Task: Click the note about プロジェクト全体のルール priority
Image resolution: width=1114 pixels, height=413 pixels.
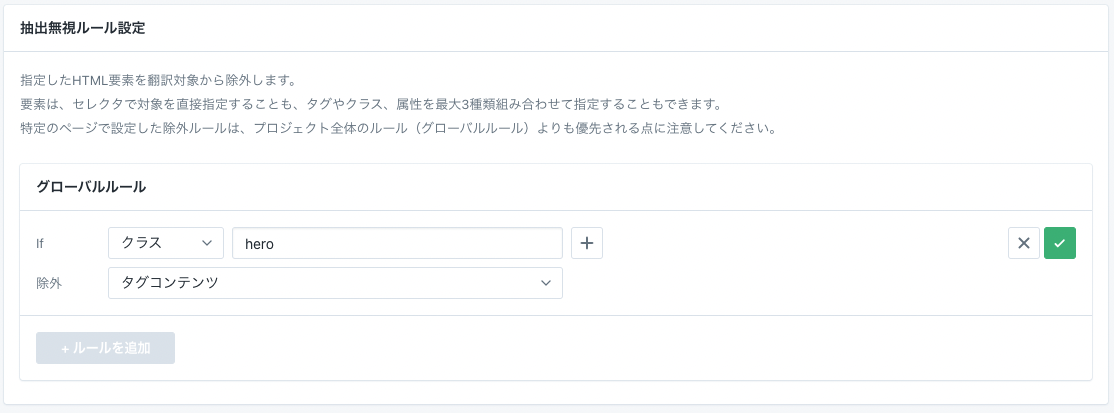Action: [398, 128]
